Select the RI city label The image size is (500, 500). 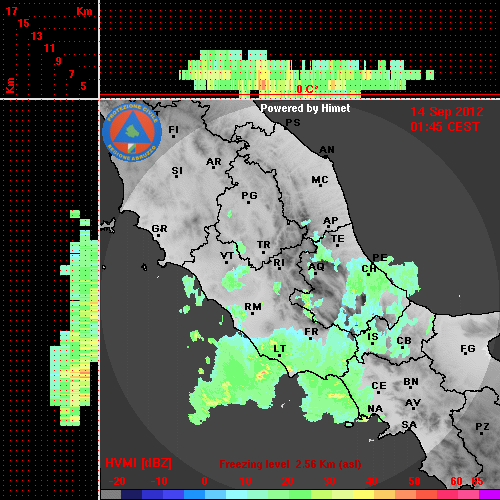coord(279,263)
